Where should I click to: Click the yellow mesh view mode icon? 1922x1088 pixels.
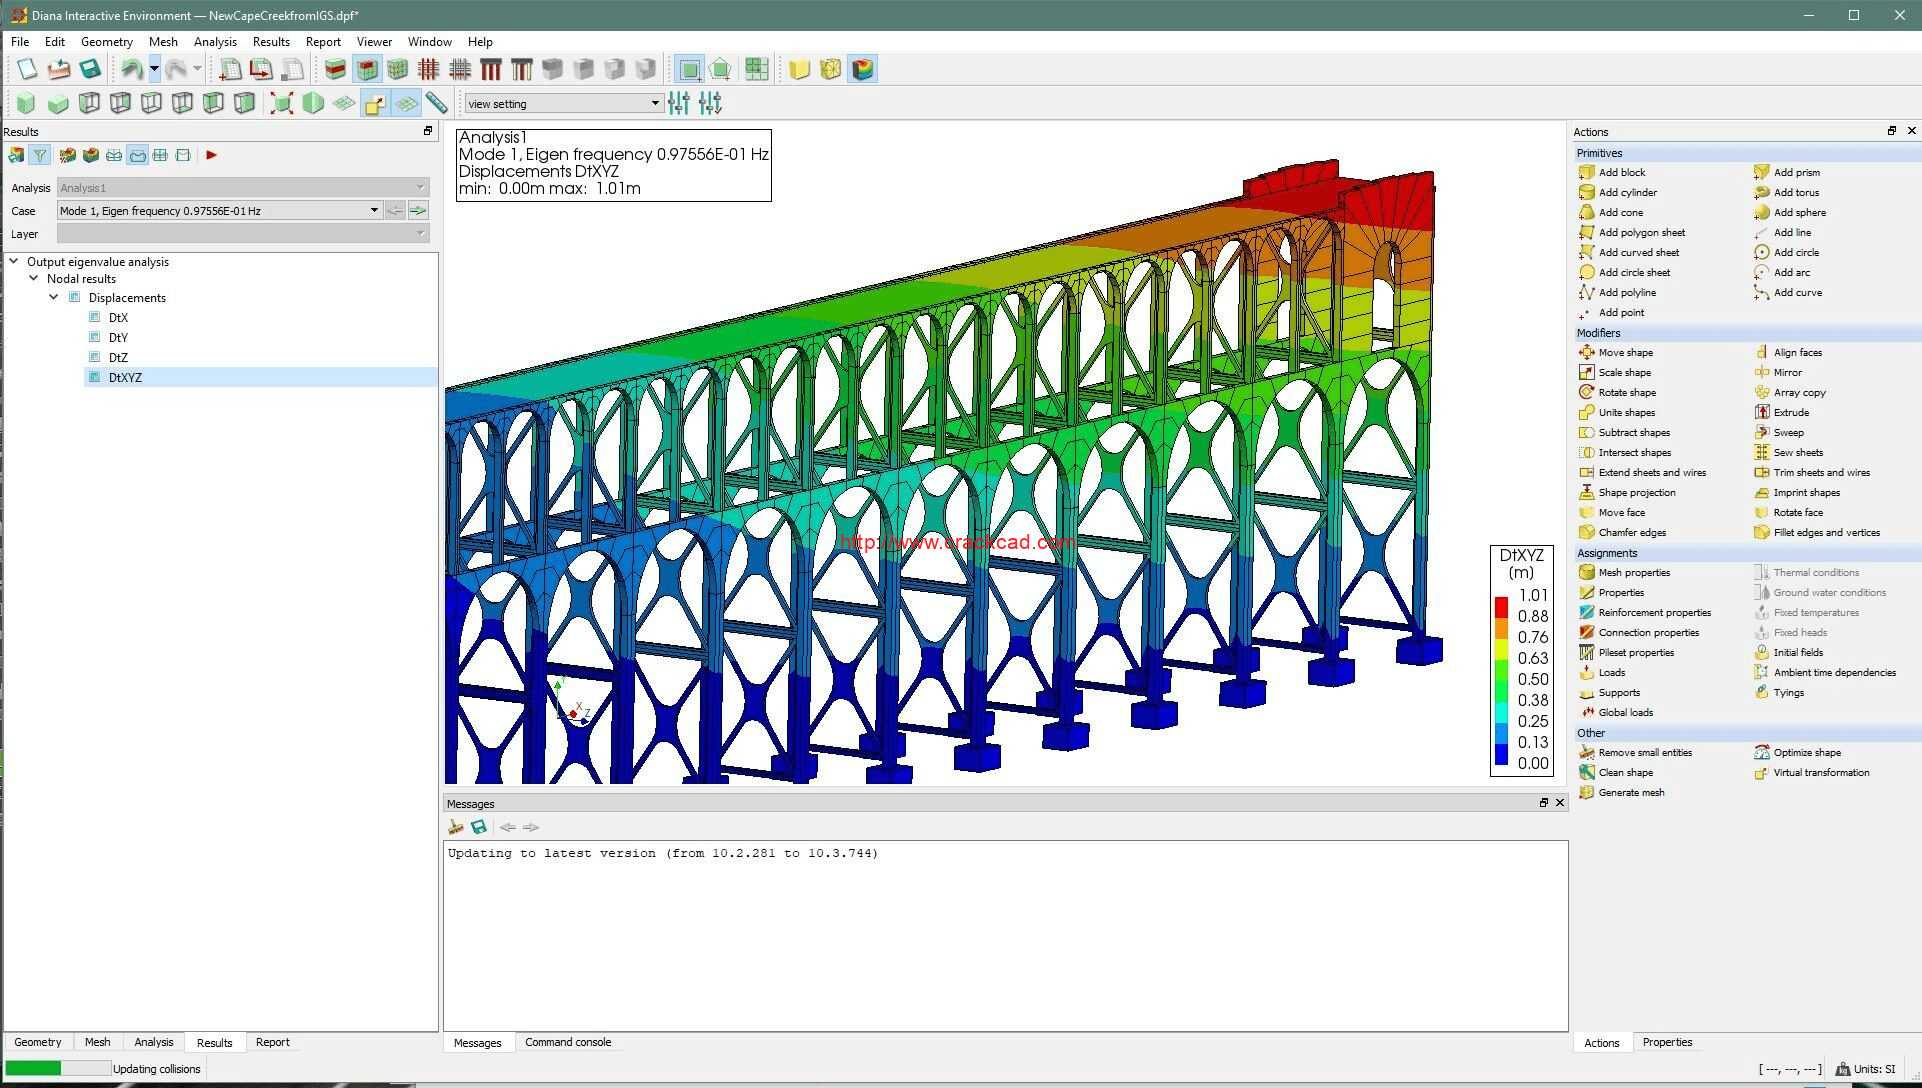click(x=830, y=69)
